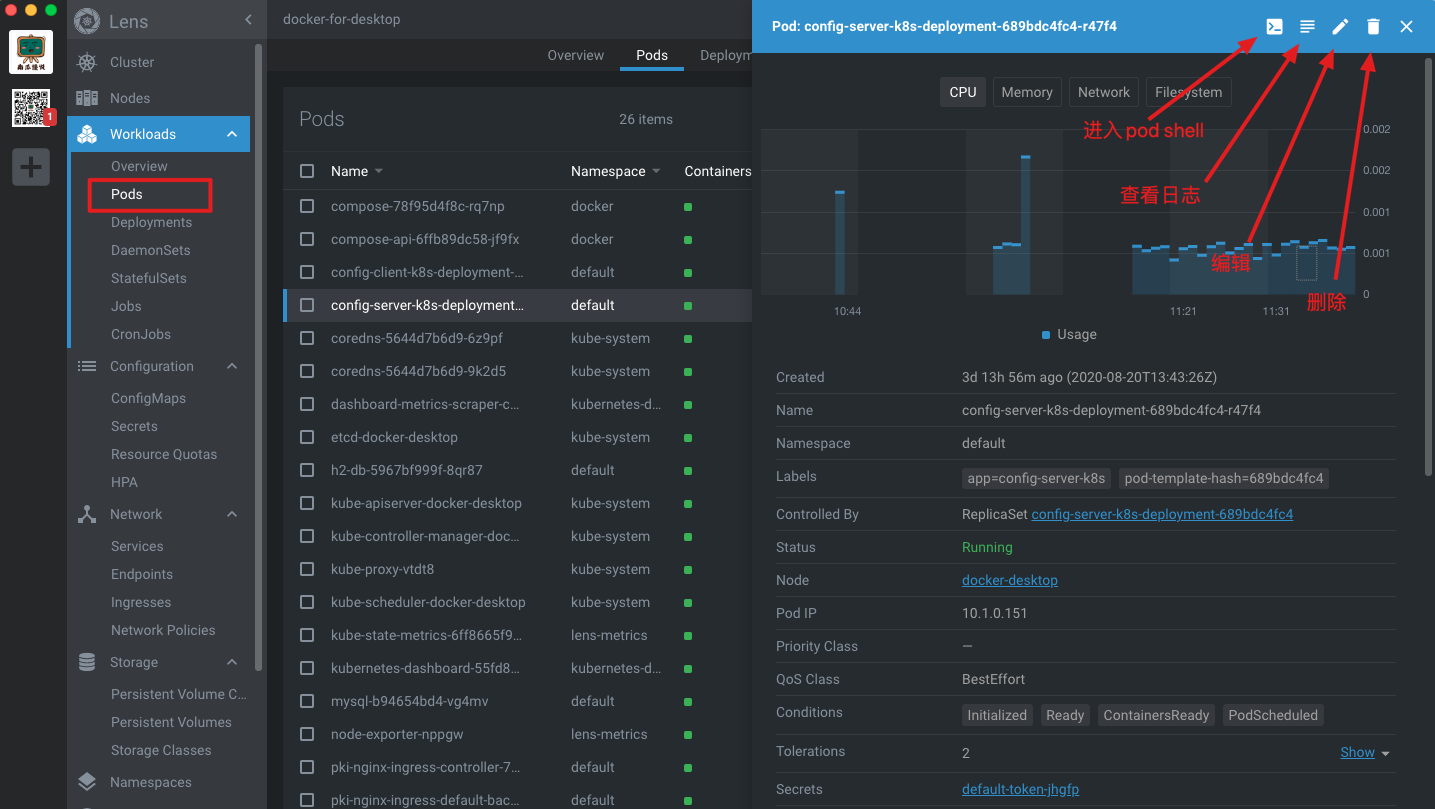This screenshot has height=809, width=1435.
Task: Collapse the Storage section chevron
Action: pos(232,662)
